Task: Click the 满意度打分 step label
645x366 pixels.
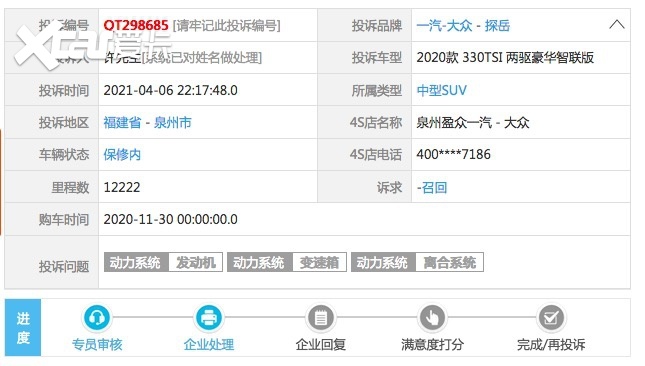Action: coord(432,344)
